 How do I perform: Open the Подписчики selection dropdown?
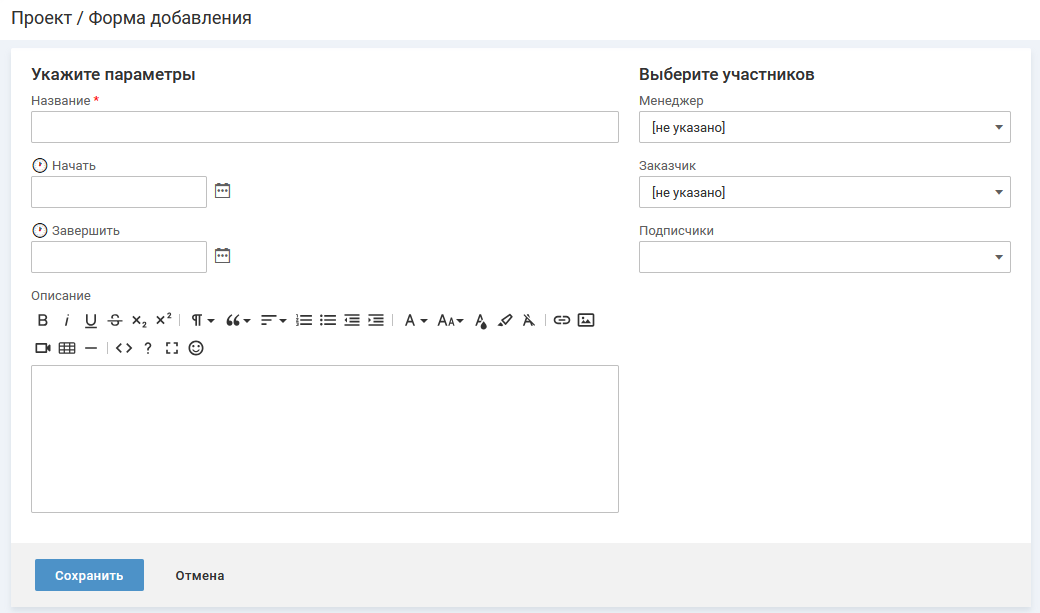point(824,257)
